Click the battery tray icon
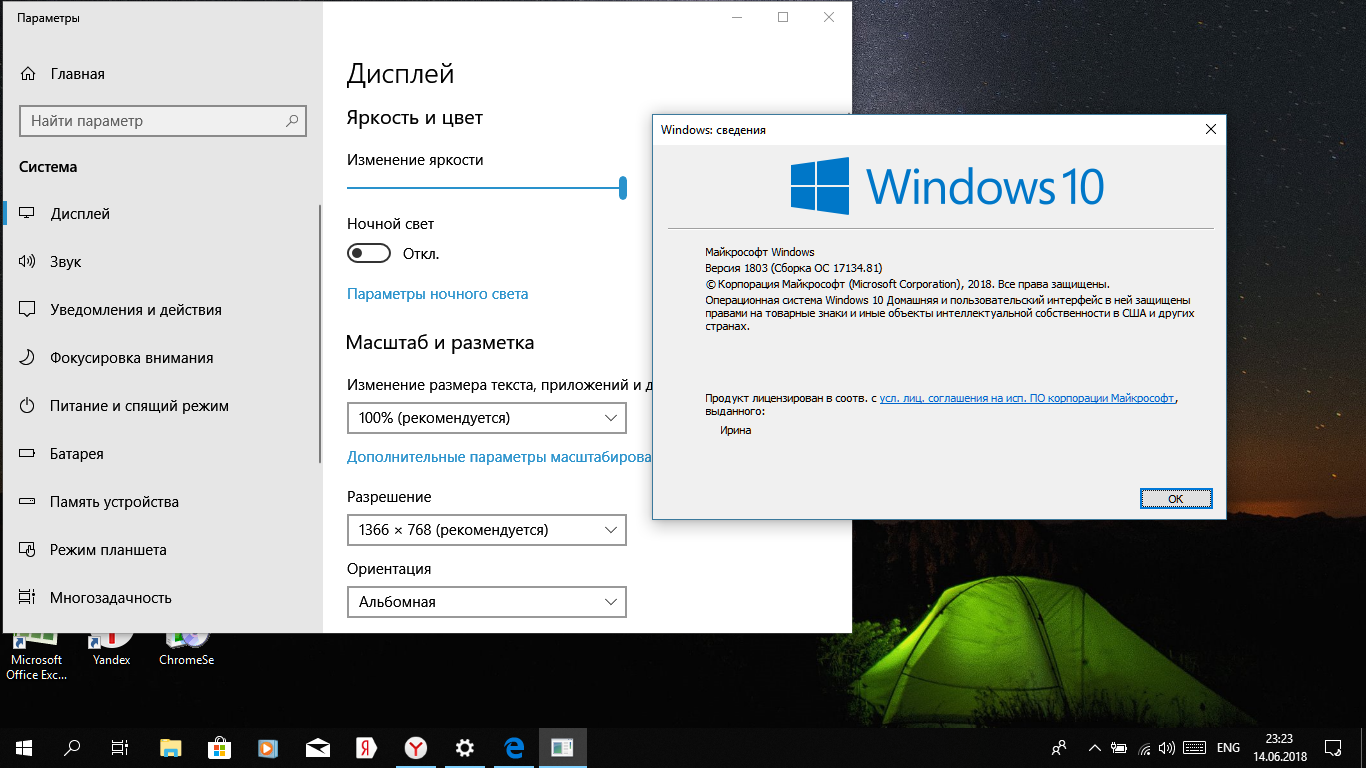The image size is (1366, 768). click(x=1120, y=748)
